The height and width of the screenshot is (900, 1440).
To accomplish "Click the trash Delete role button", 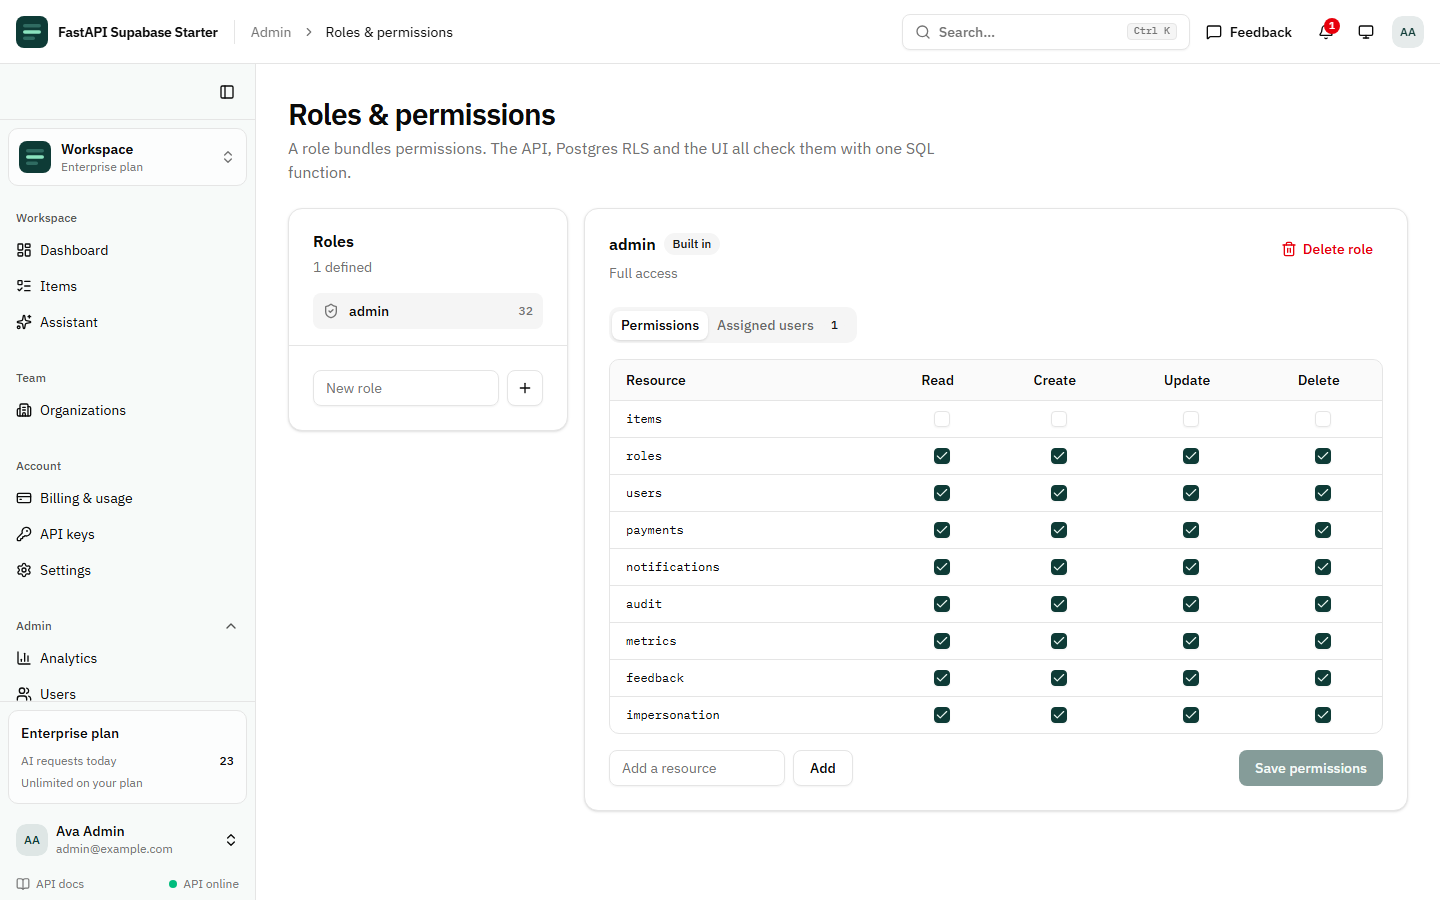I will tap(1327, 249).
